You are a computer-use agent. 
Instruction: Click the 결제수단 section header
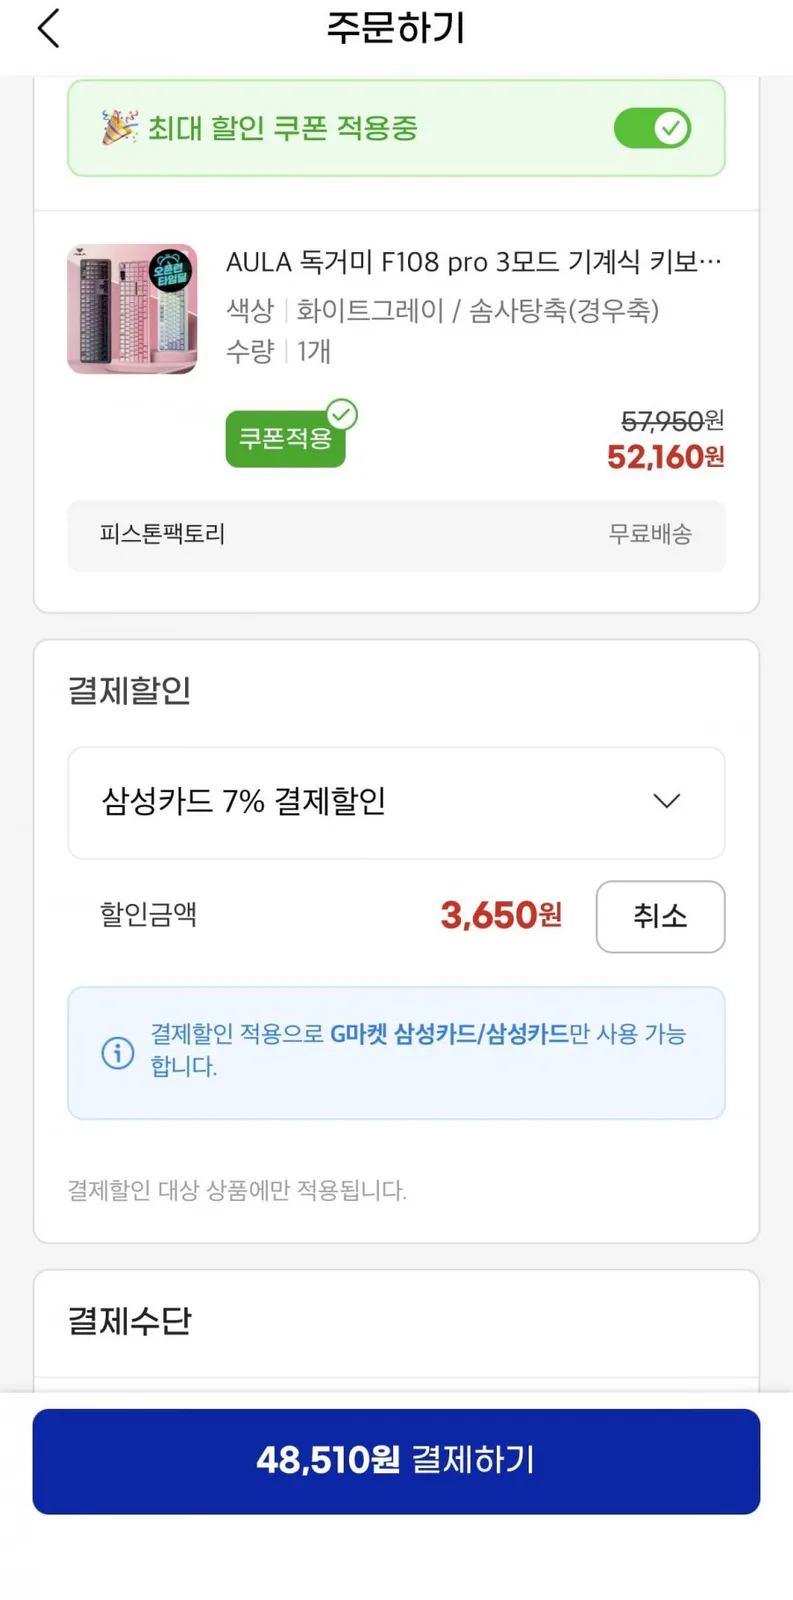pyautogui.click(x=129, y=1321)
